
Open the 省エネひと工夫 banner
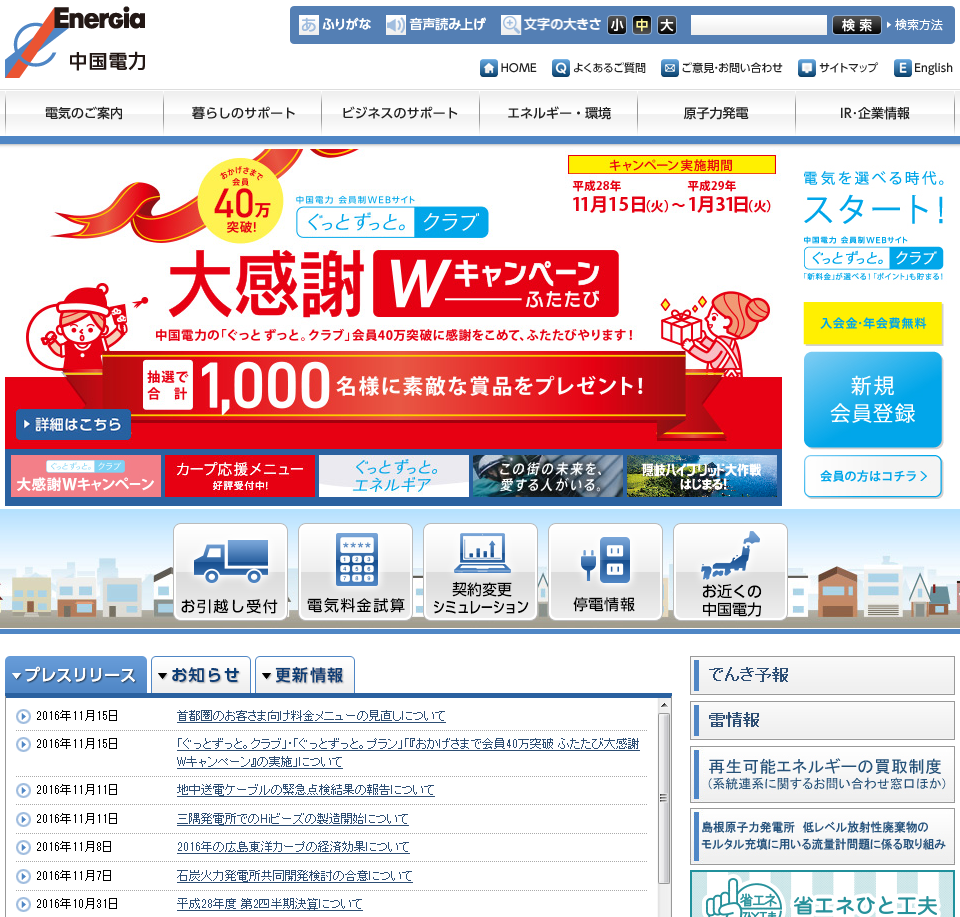pos(822,894)
